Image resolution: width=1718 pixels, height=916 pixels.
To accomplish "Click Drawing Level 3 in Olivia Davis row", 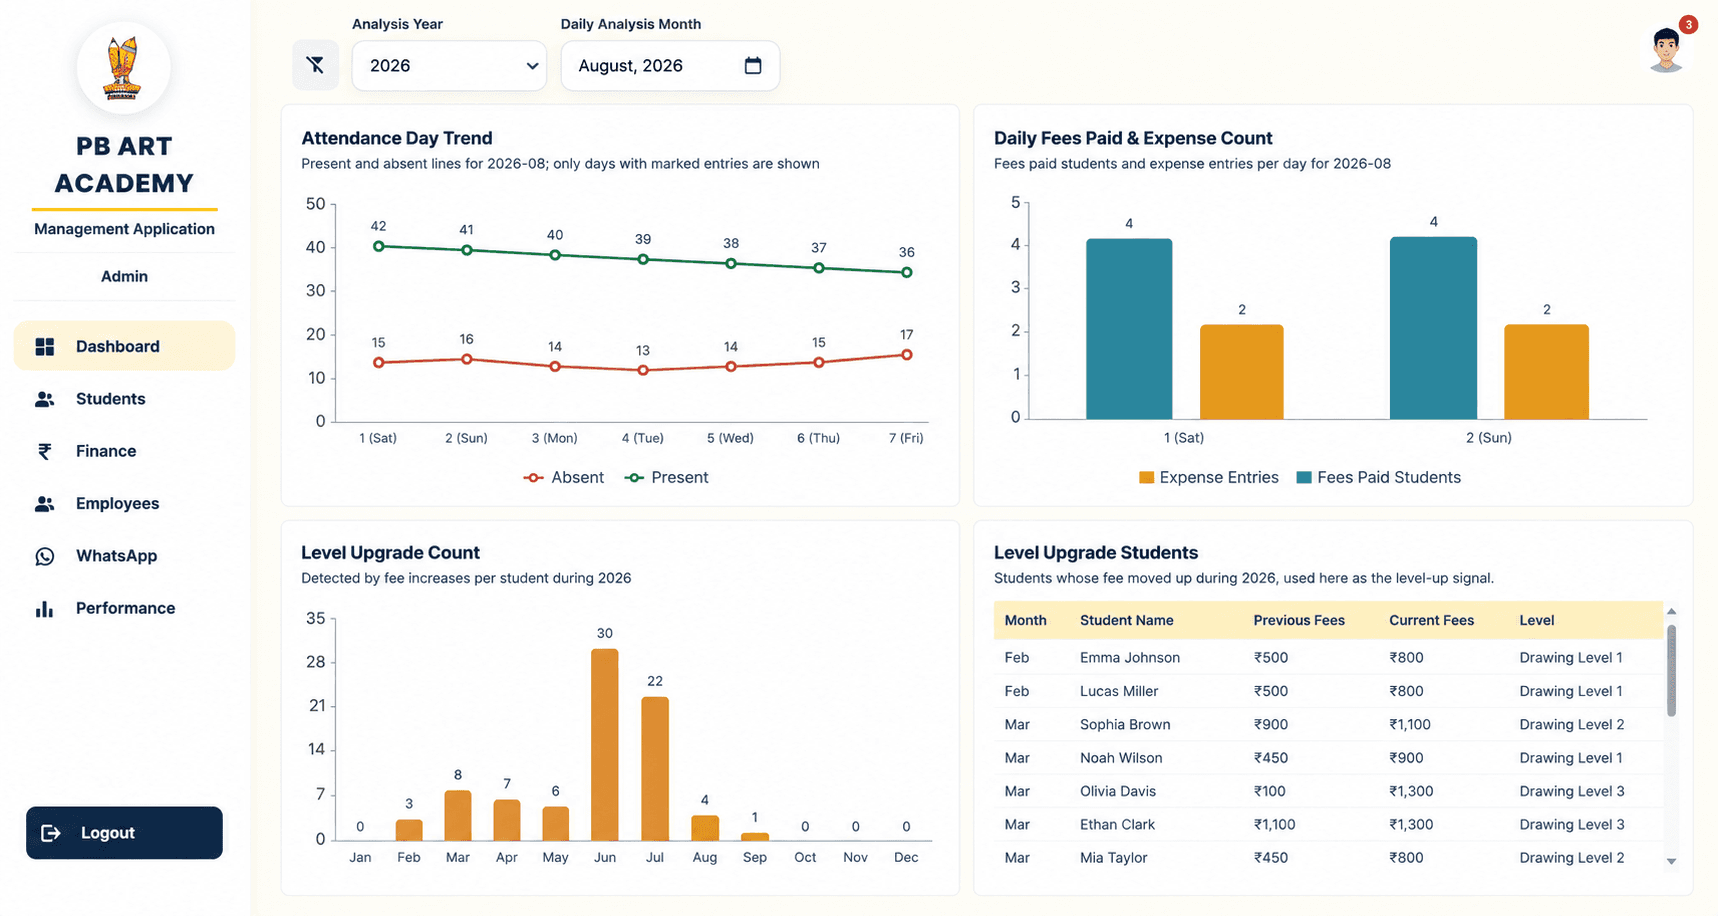I will click(x=1572, y=791).
